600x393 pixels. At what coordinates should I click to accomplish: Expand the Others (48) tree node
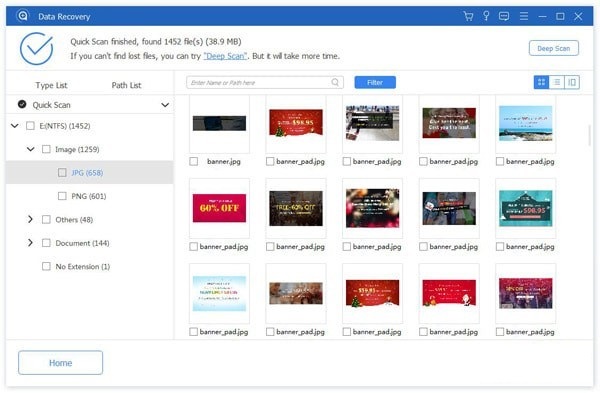coord(30,219)
